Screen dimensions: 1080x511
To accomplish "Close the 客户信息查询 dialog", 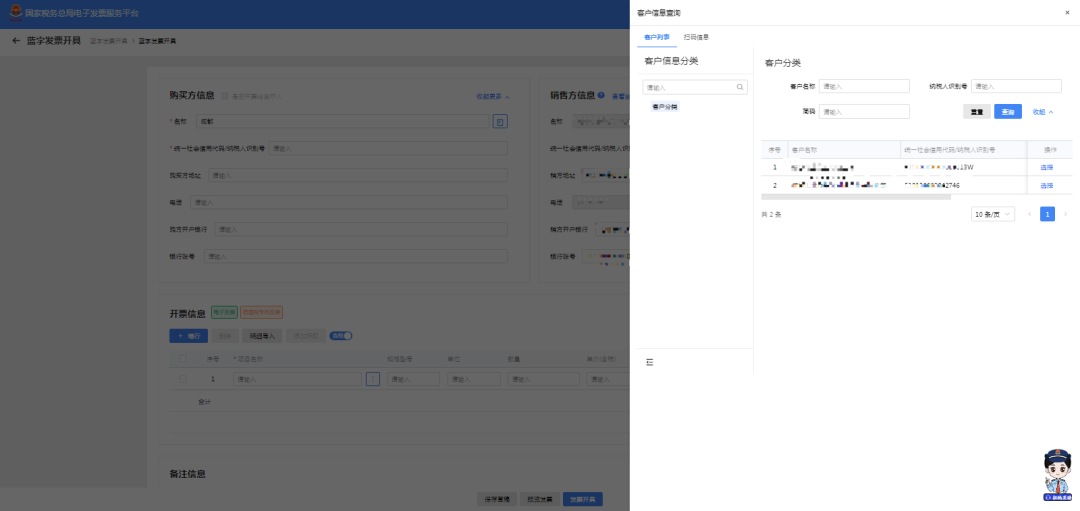I will click(x=1066, y=12).
